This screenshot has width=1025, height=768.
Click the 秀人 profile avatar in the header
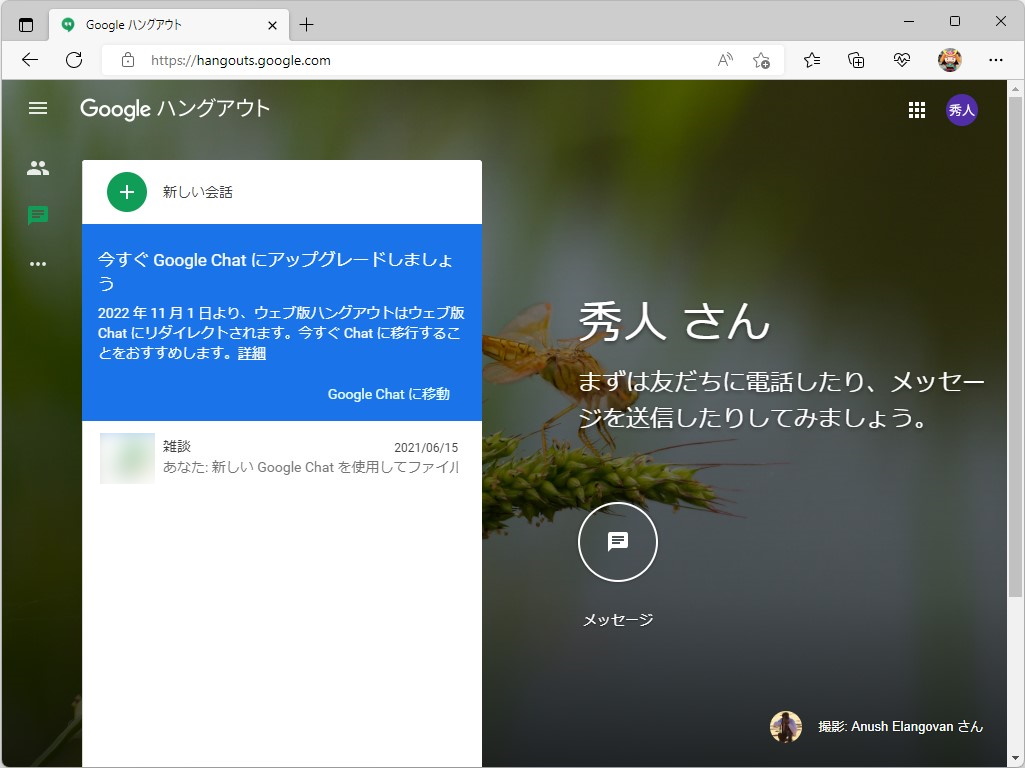[961, 110]
